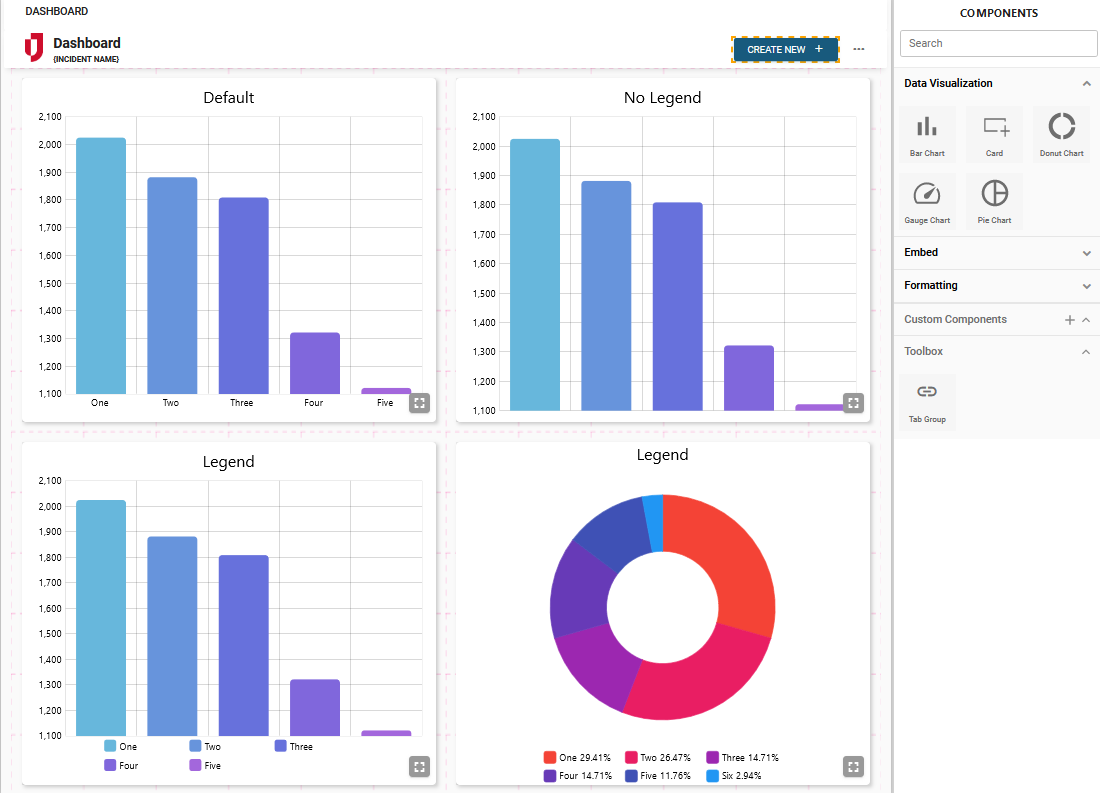Toggle series One in bar chart legend
Screen dimensions: 1100x793
120,746
